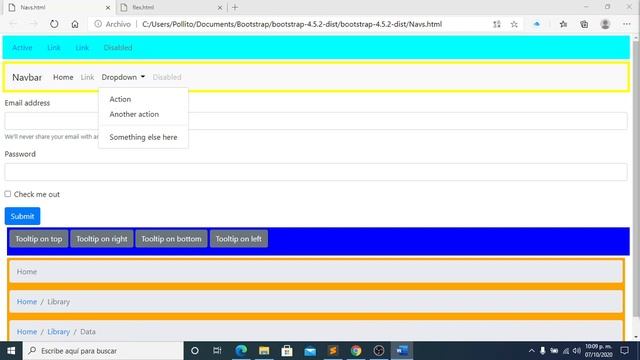Open Google Chrome from the taskbar
The height and width of the screenshot is (360, 640).
356,351
